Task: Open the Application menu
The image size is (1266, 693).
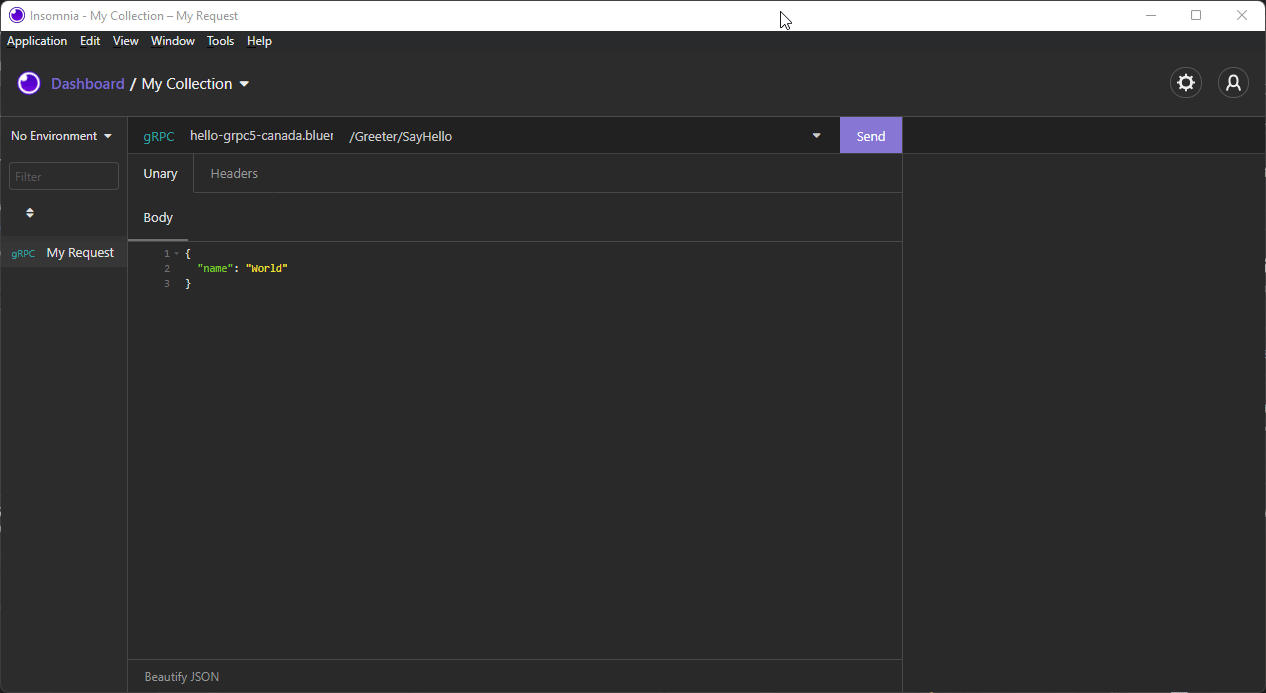Action: (x=37, y=41)
